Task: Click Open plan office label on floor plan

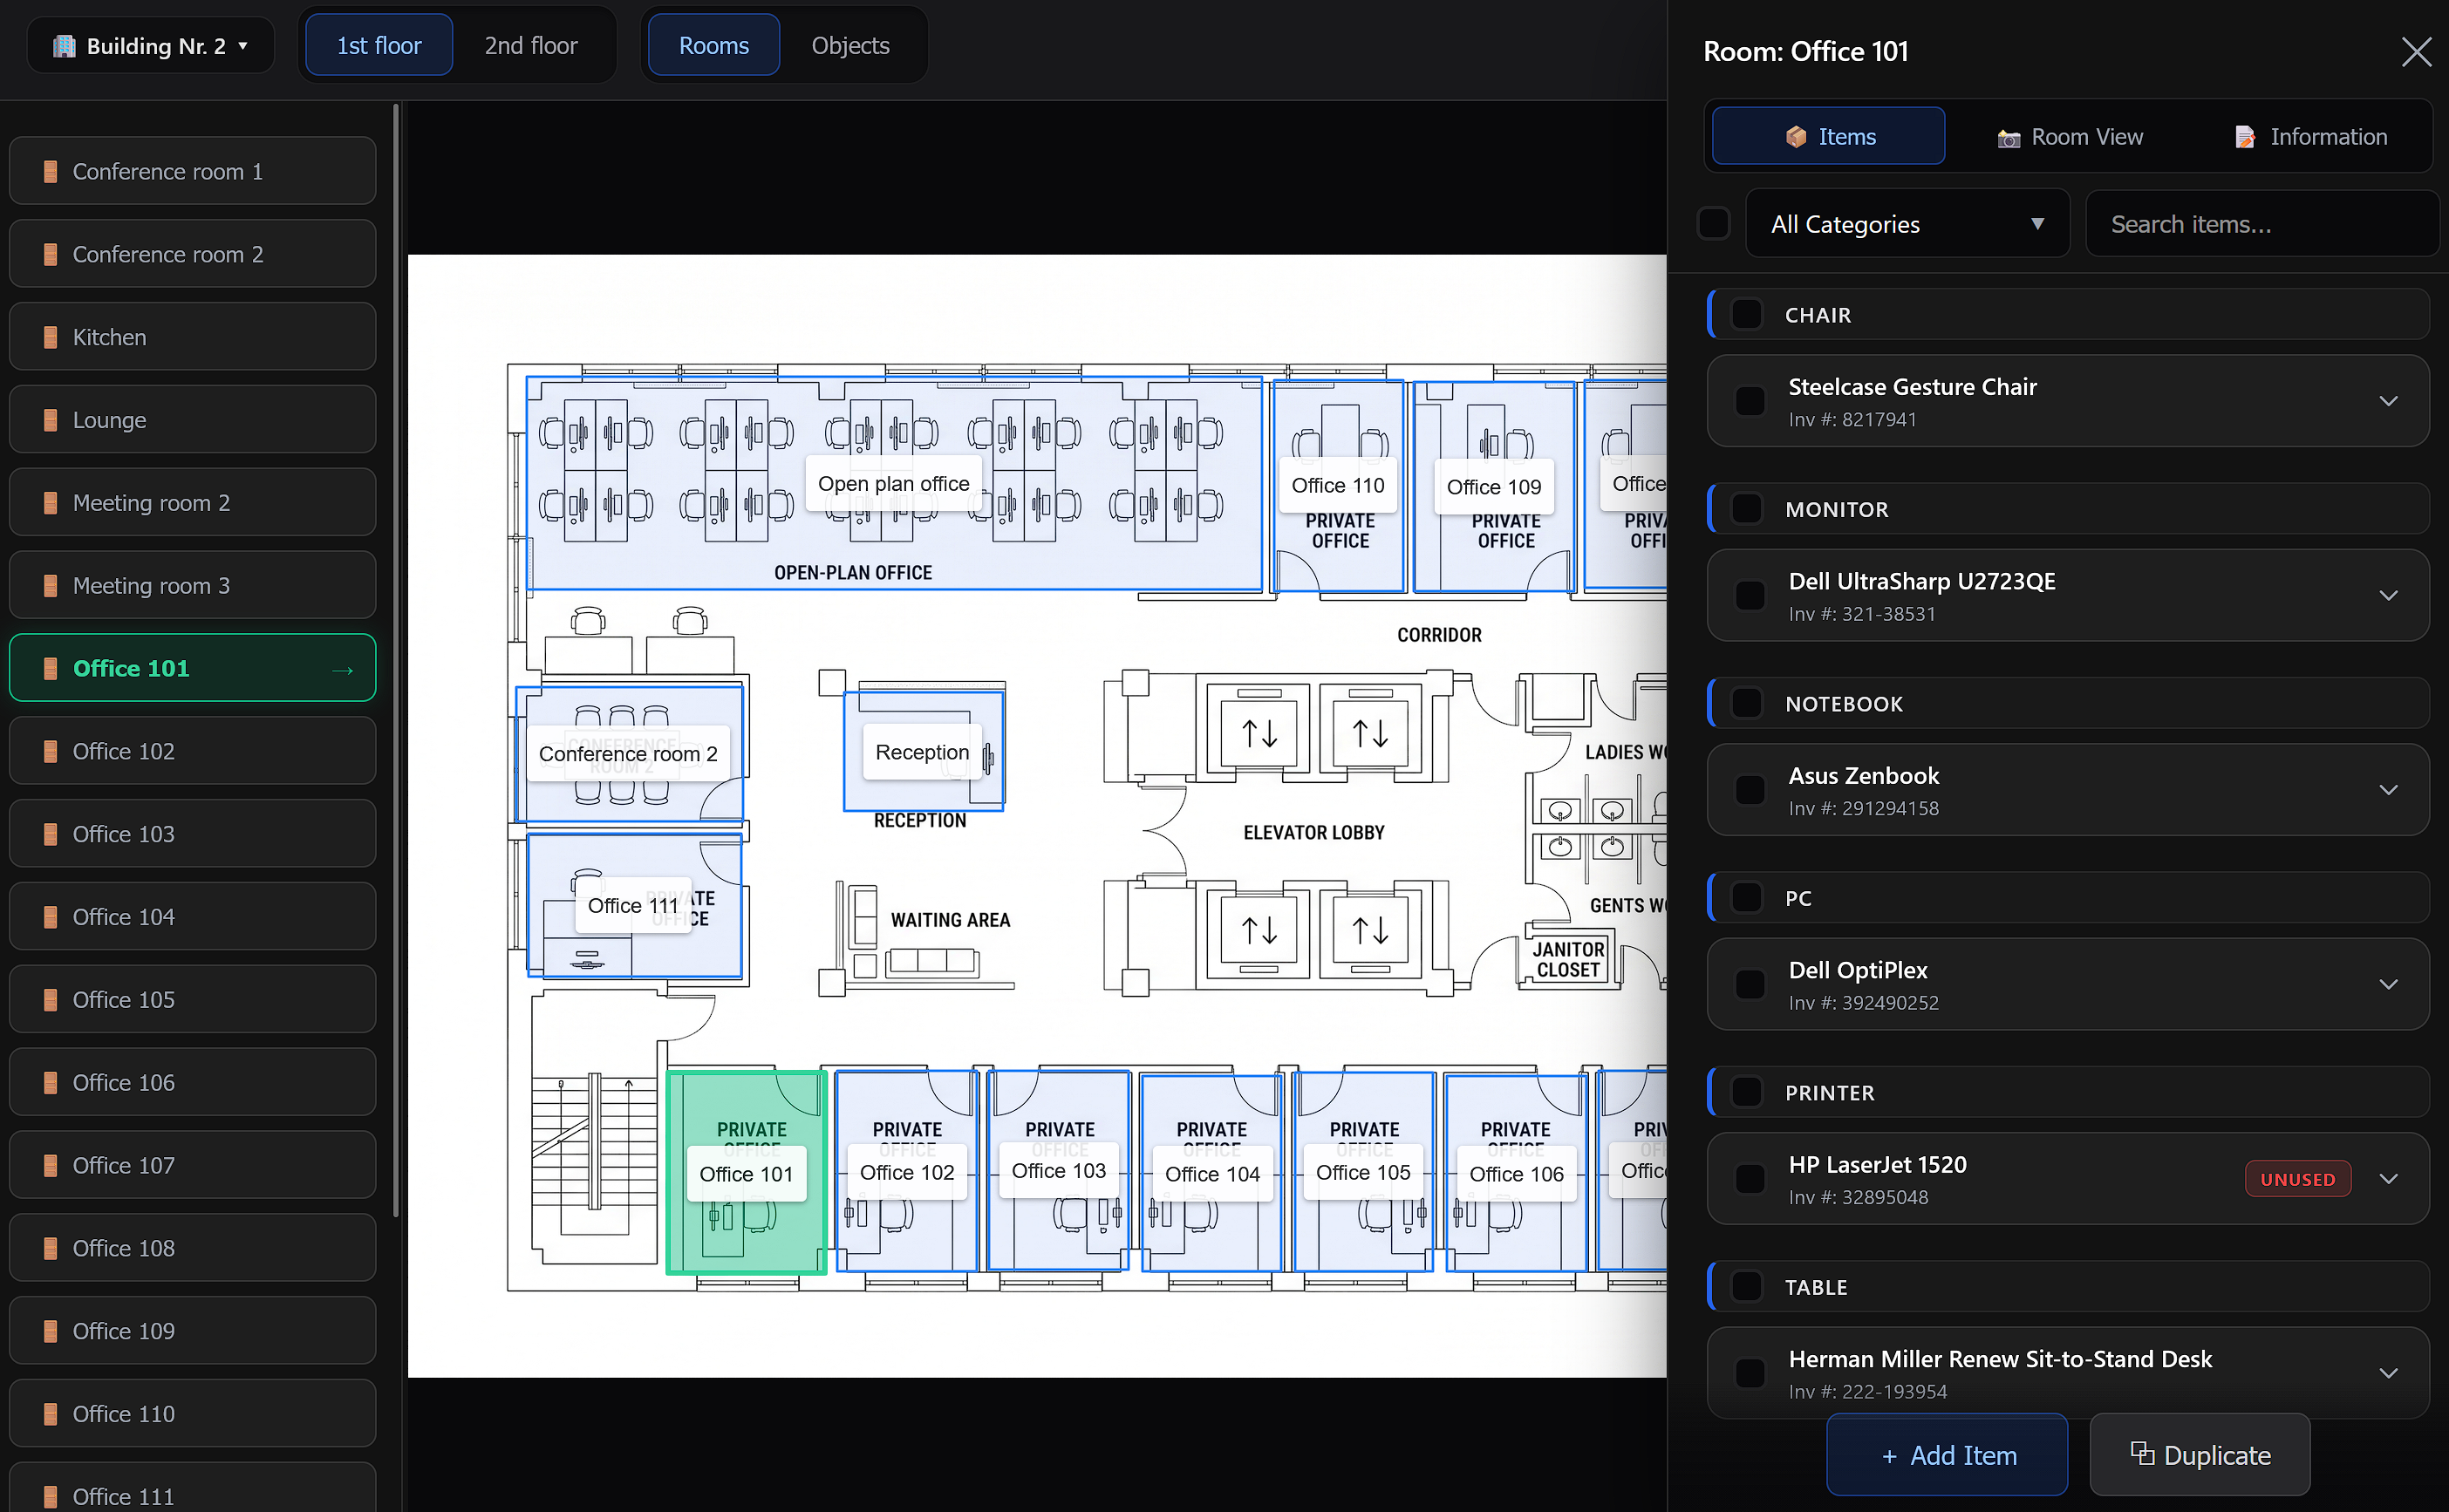Action: (893, 484)
